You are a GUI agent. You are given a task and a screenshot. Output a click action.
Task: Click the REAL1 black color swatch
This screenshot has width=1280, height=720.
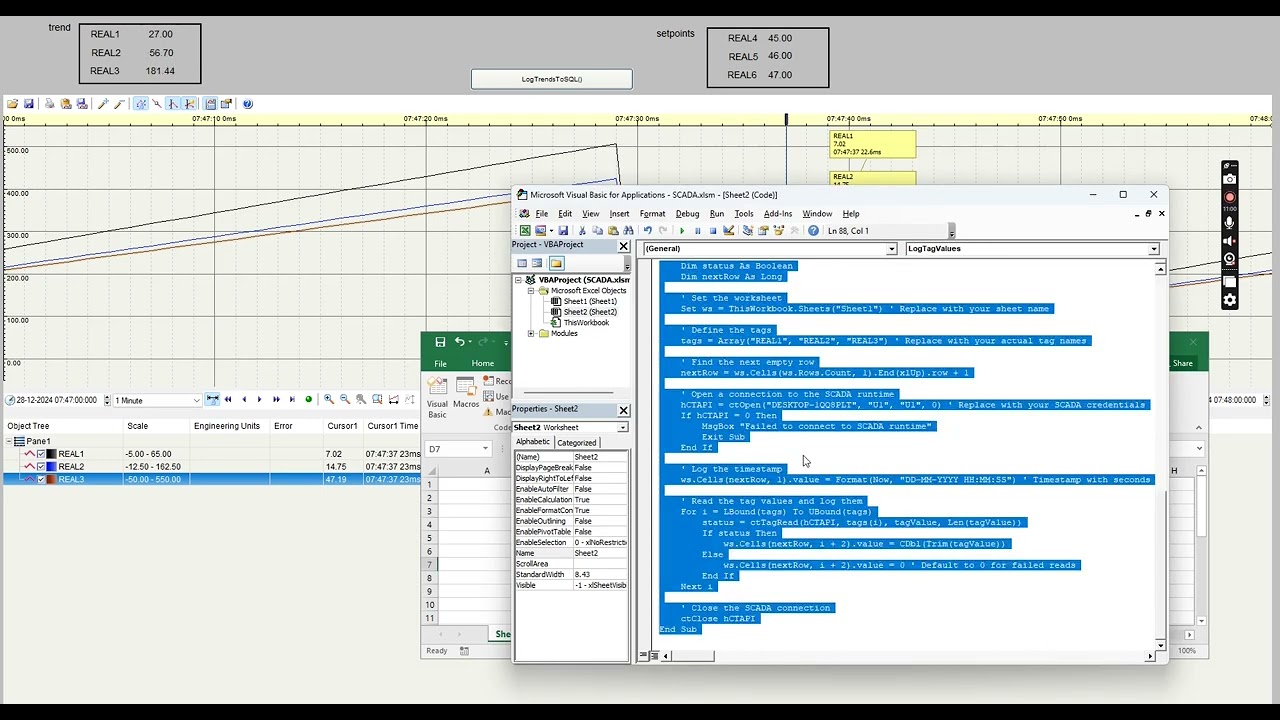(51, 454)
